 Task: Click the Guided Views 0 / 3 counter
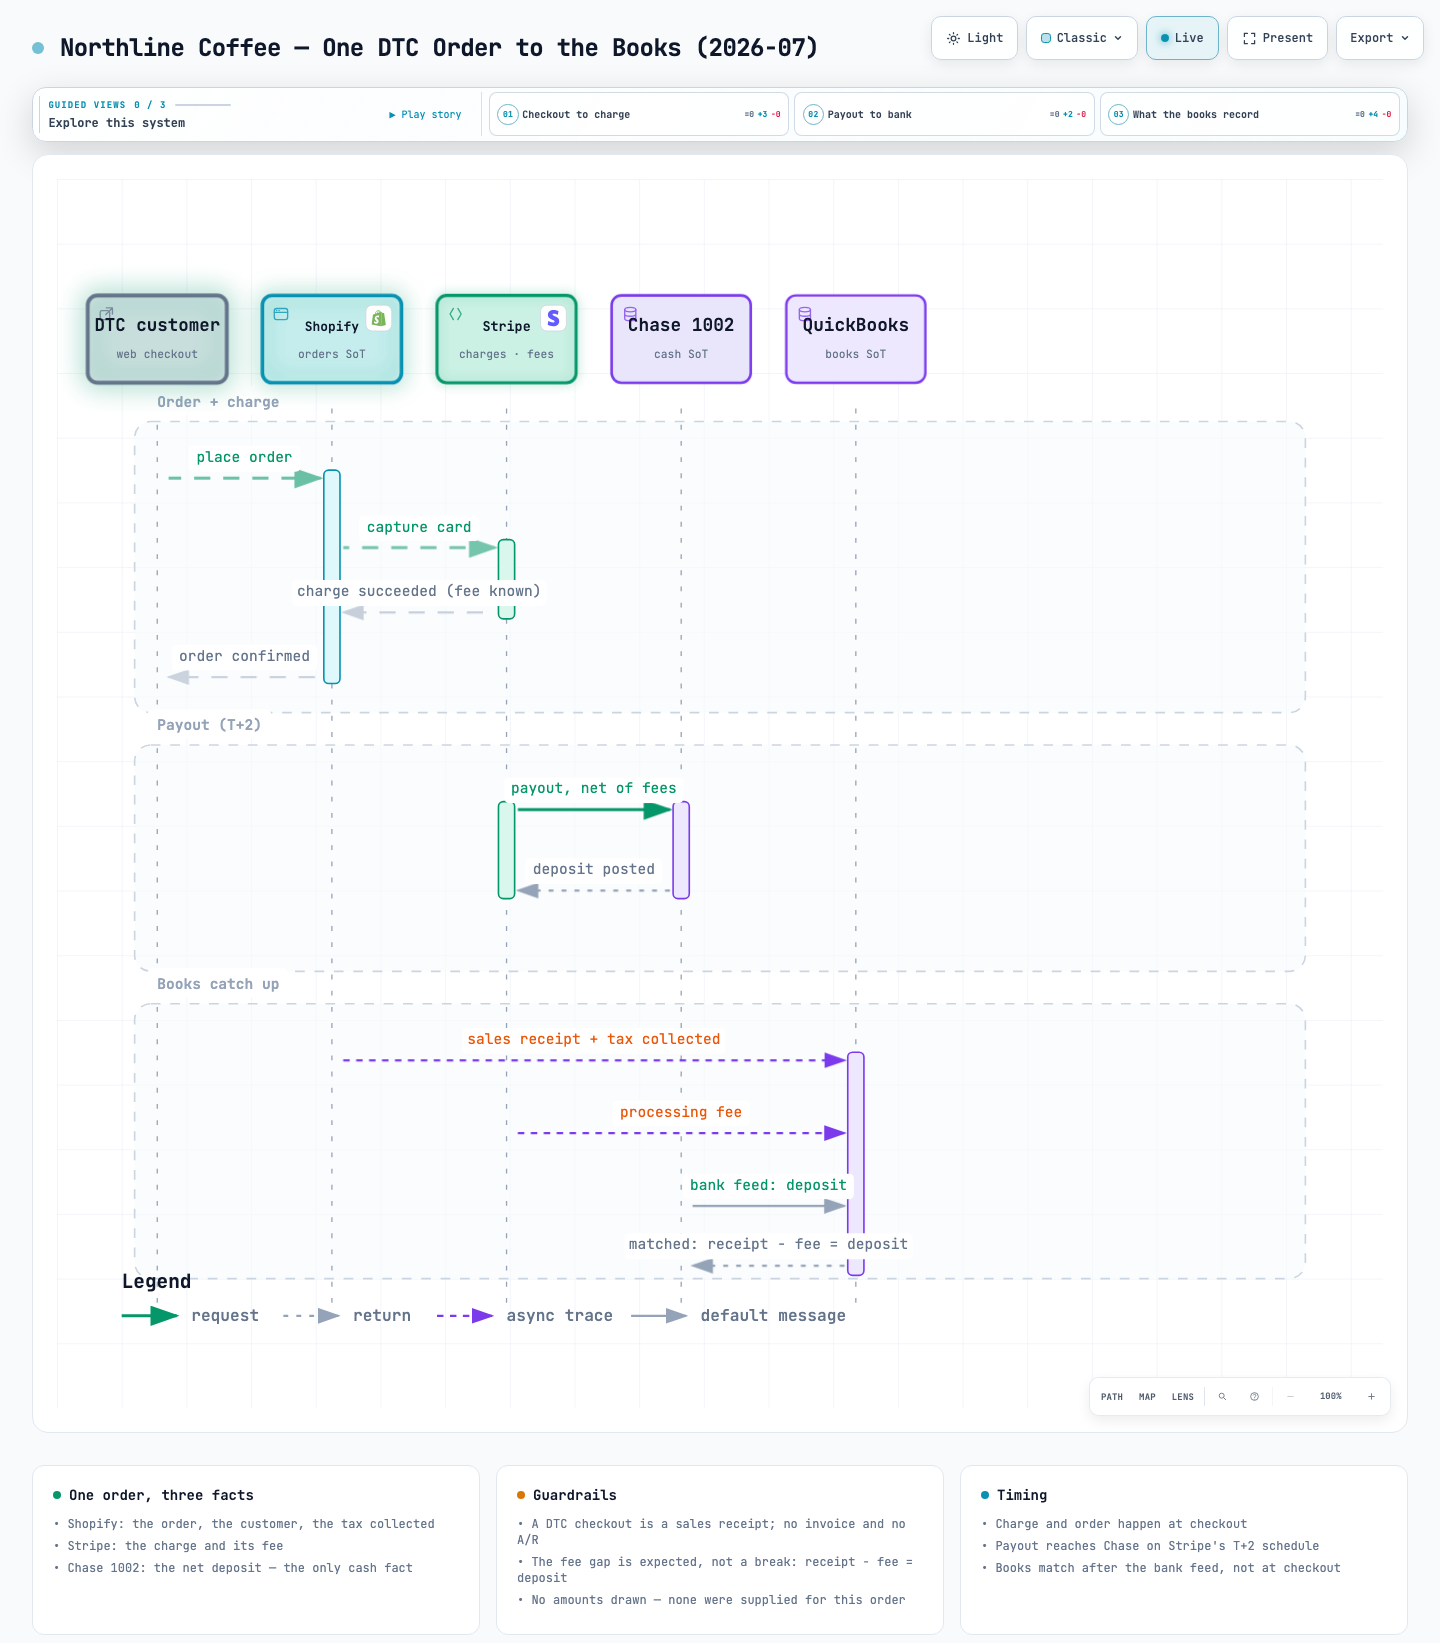pyautogui.click(x=107, y=105)
